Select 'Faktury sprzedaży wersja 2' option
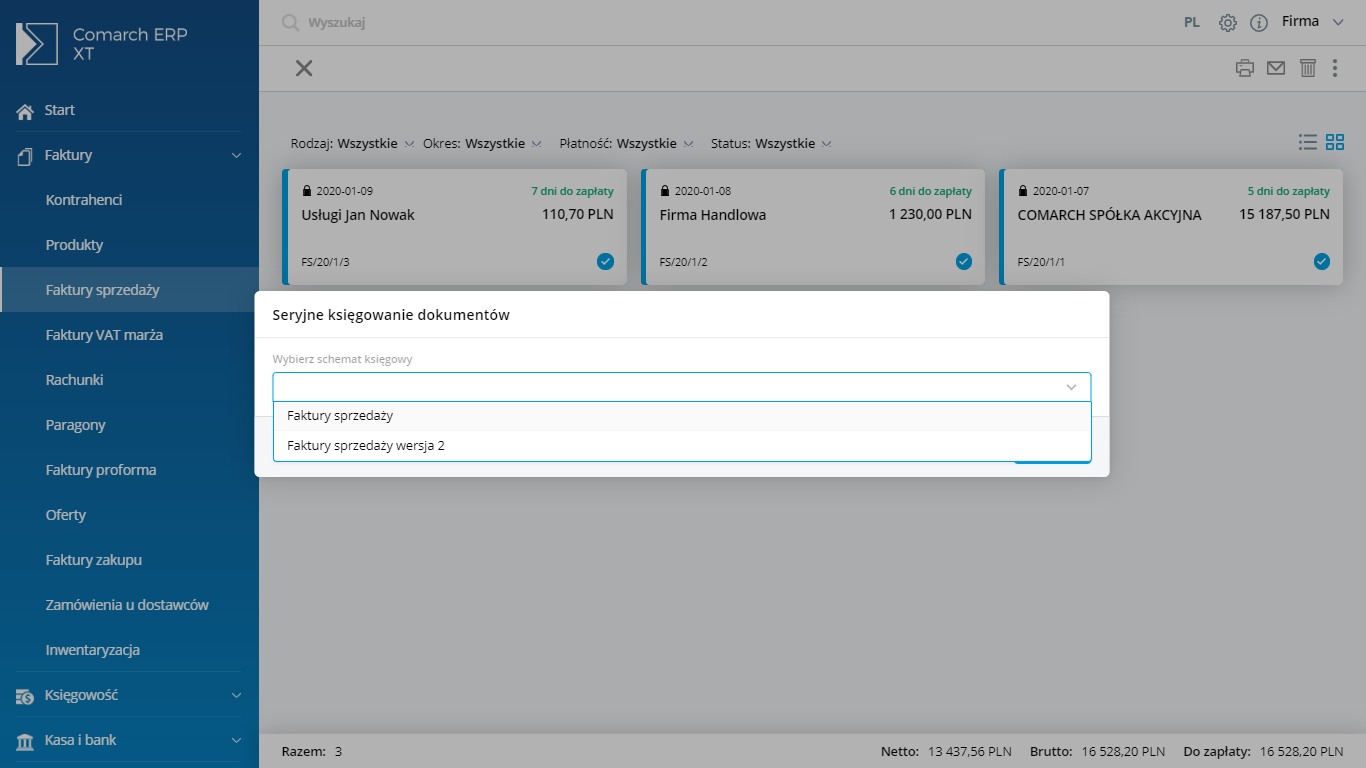 point(682,446)
